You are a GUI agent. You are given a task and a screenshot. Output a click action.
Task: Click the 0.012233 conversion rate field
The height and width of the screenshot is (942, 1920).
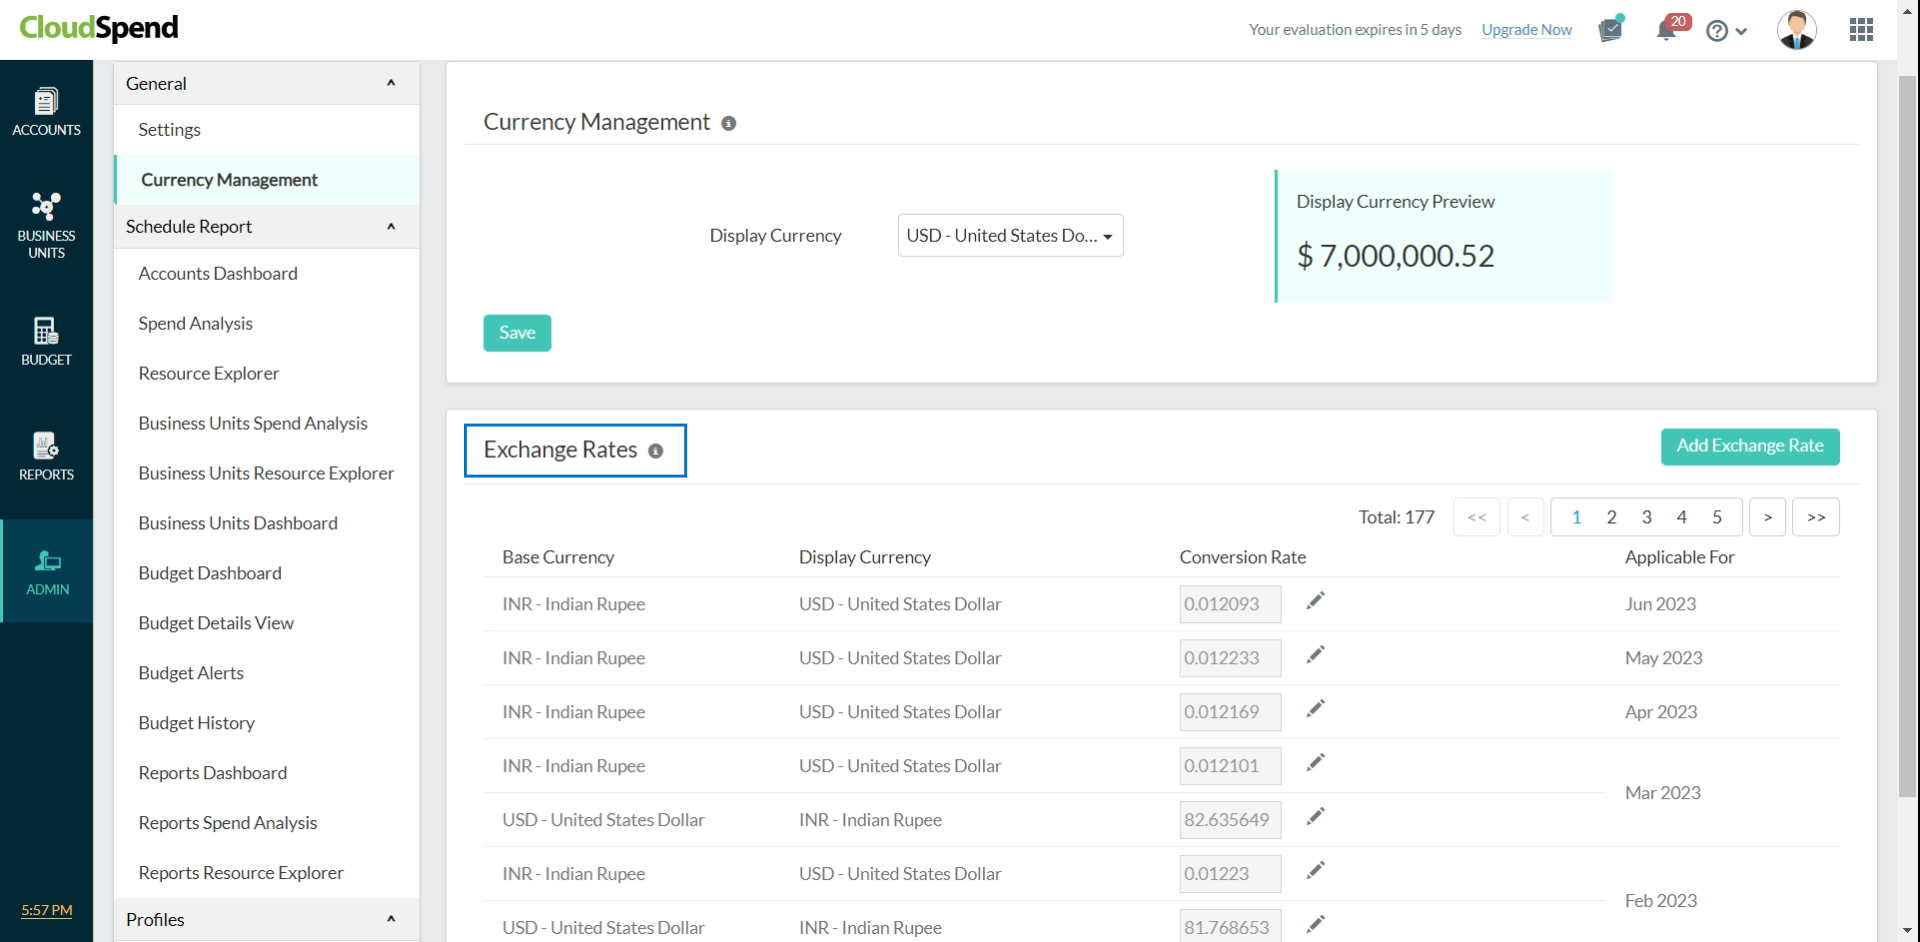(1230, 658)
